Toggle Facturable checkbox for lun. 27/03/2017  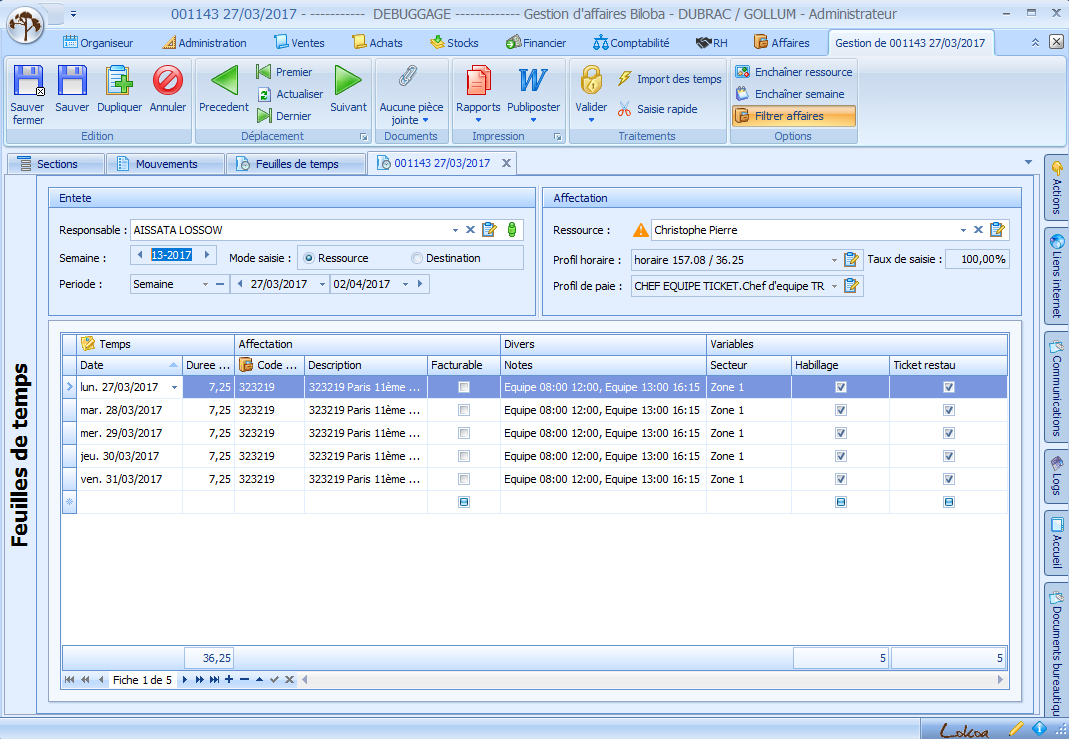pyautogui.click(x=464, y=387)
